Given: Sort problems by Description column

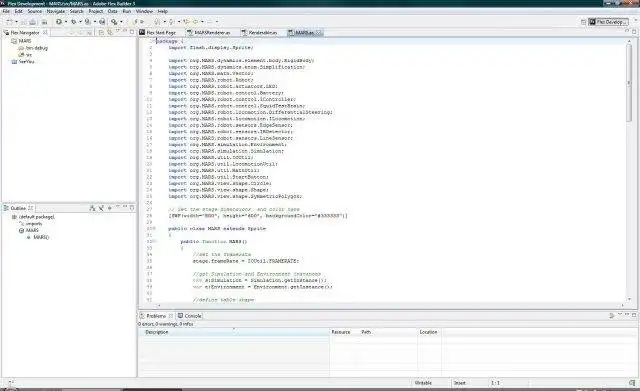Looking at the screenshot, I should (x=234, y=332).
